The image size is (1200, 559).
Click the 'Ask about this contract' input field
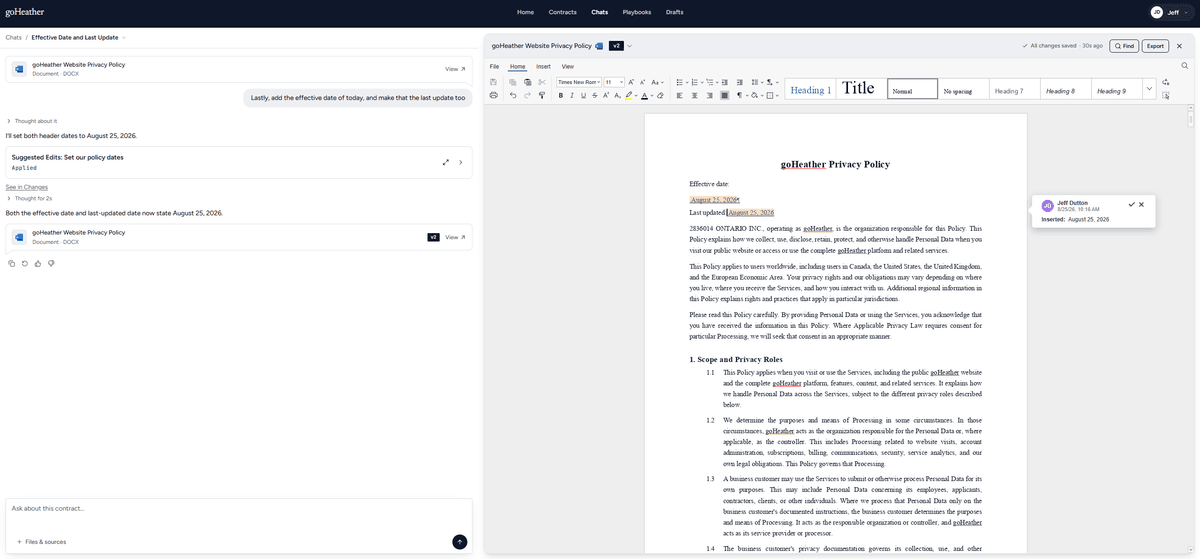coord(238,508)
